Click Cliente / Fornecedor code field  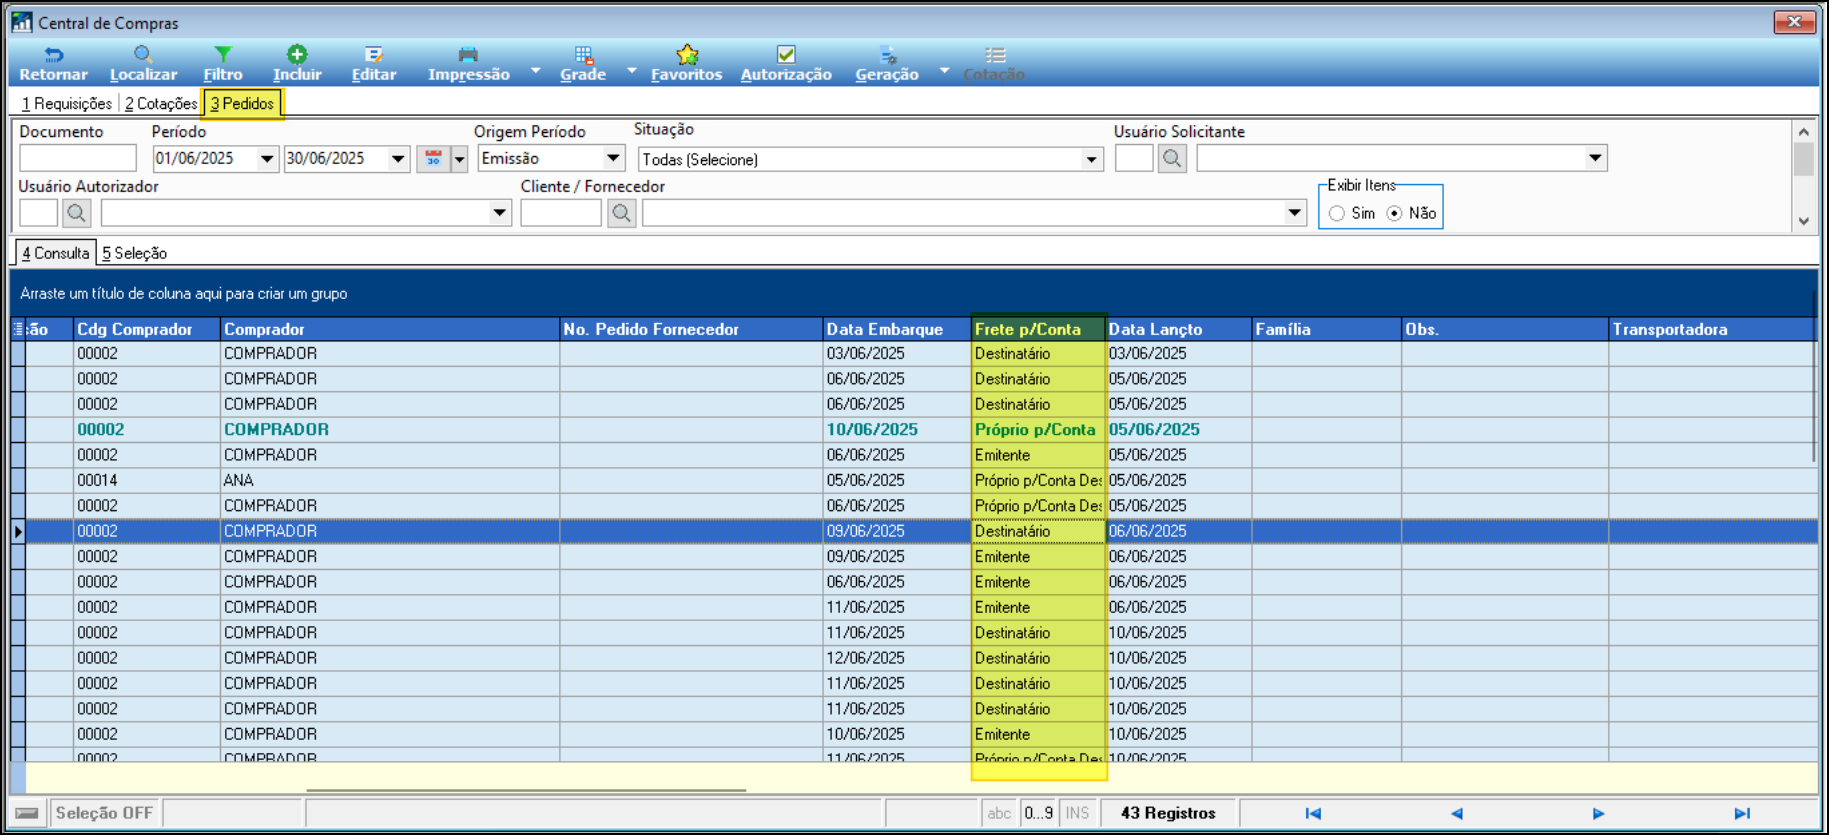click(561, 212)
